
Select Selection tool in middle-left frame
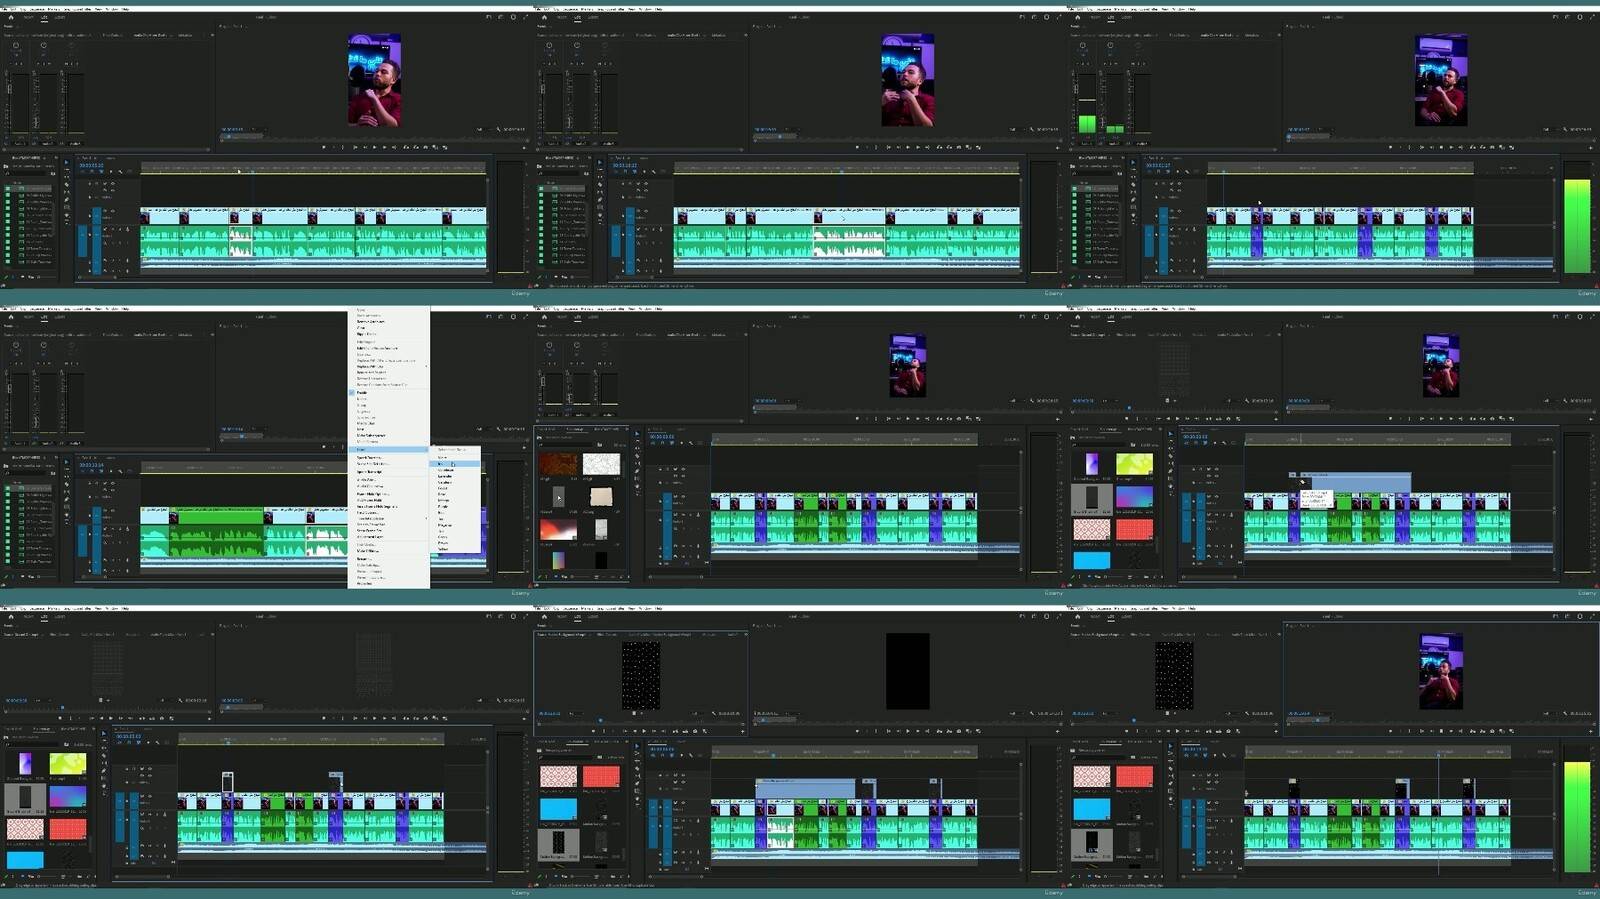tap(66, 462)
